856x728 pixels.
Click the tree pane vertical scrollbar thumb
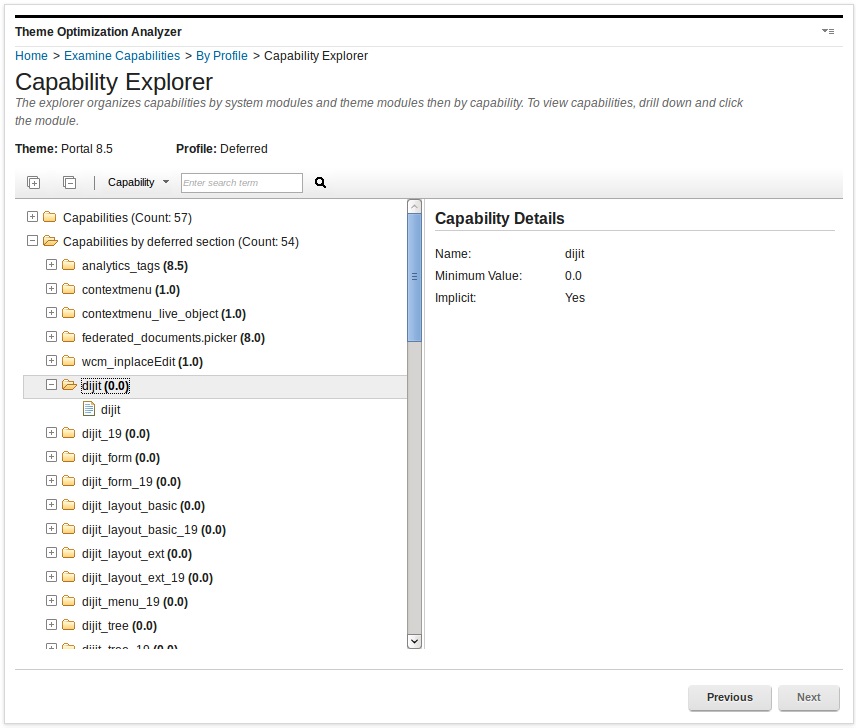pos(414,277)
